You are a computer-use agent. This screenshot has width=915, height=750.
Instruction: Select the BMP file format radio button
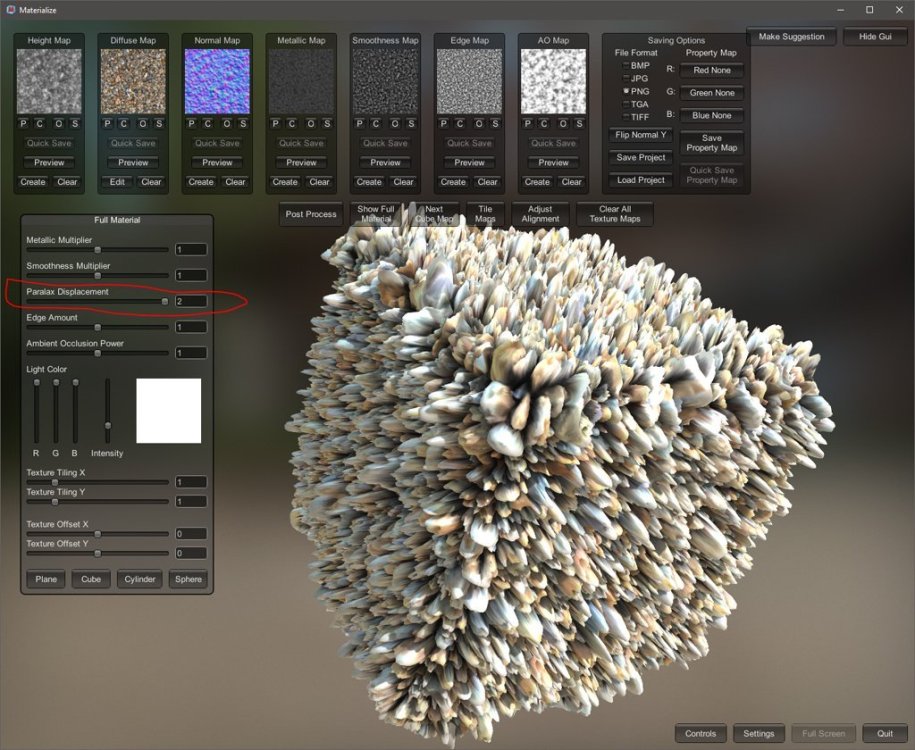[x=626, y=66]
